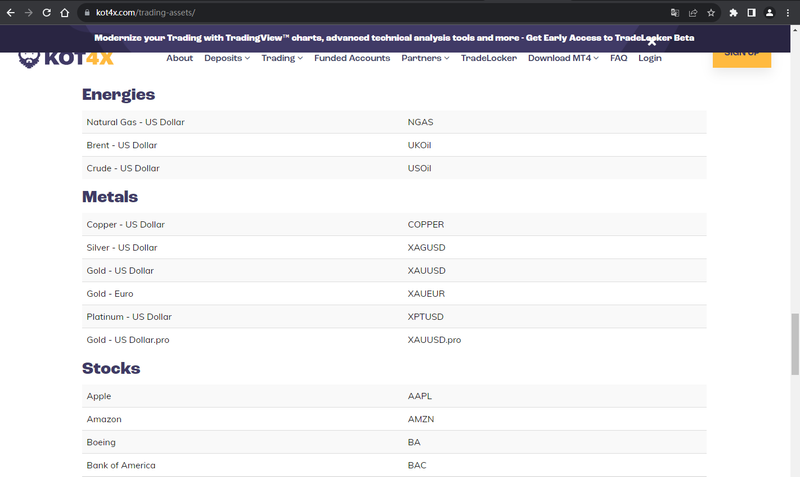Open the About page
This screenshot has height=477, width=800.
(x=180, y=58)
